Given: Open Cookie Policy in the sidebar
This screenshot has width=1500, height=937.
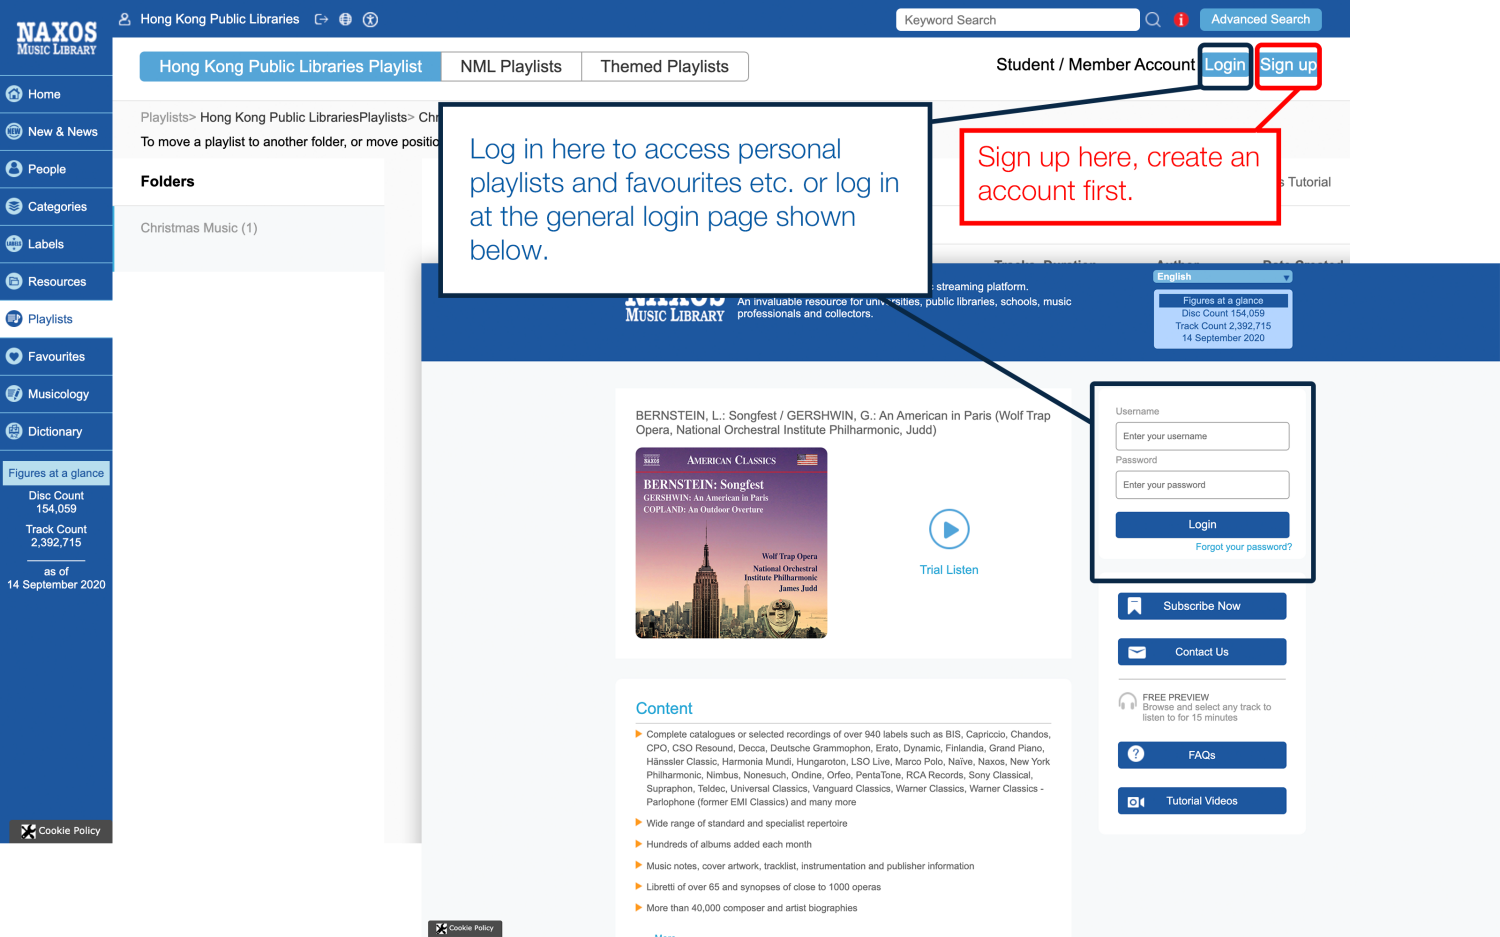Looking at the screenshot, I should (61, 831).
